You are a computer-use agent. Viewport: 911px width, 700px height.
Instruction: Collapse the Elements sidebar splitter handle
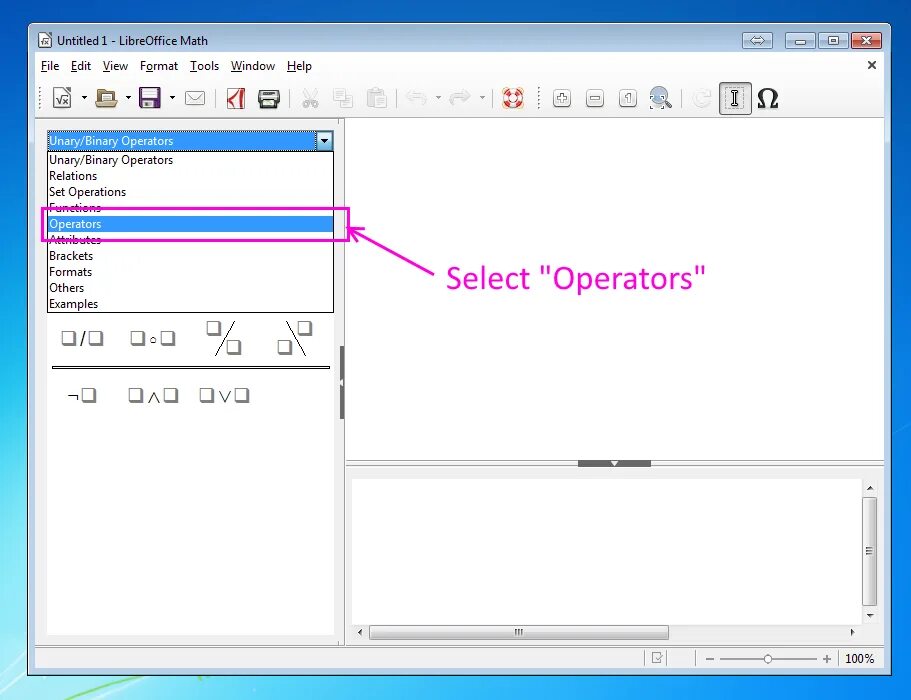pos(342,382)
